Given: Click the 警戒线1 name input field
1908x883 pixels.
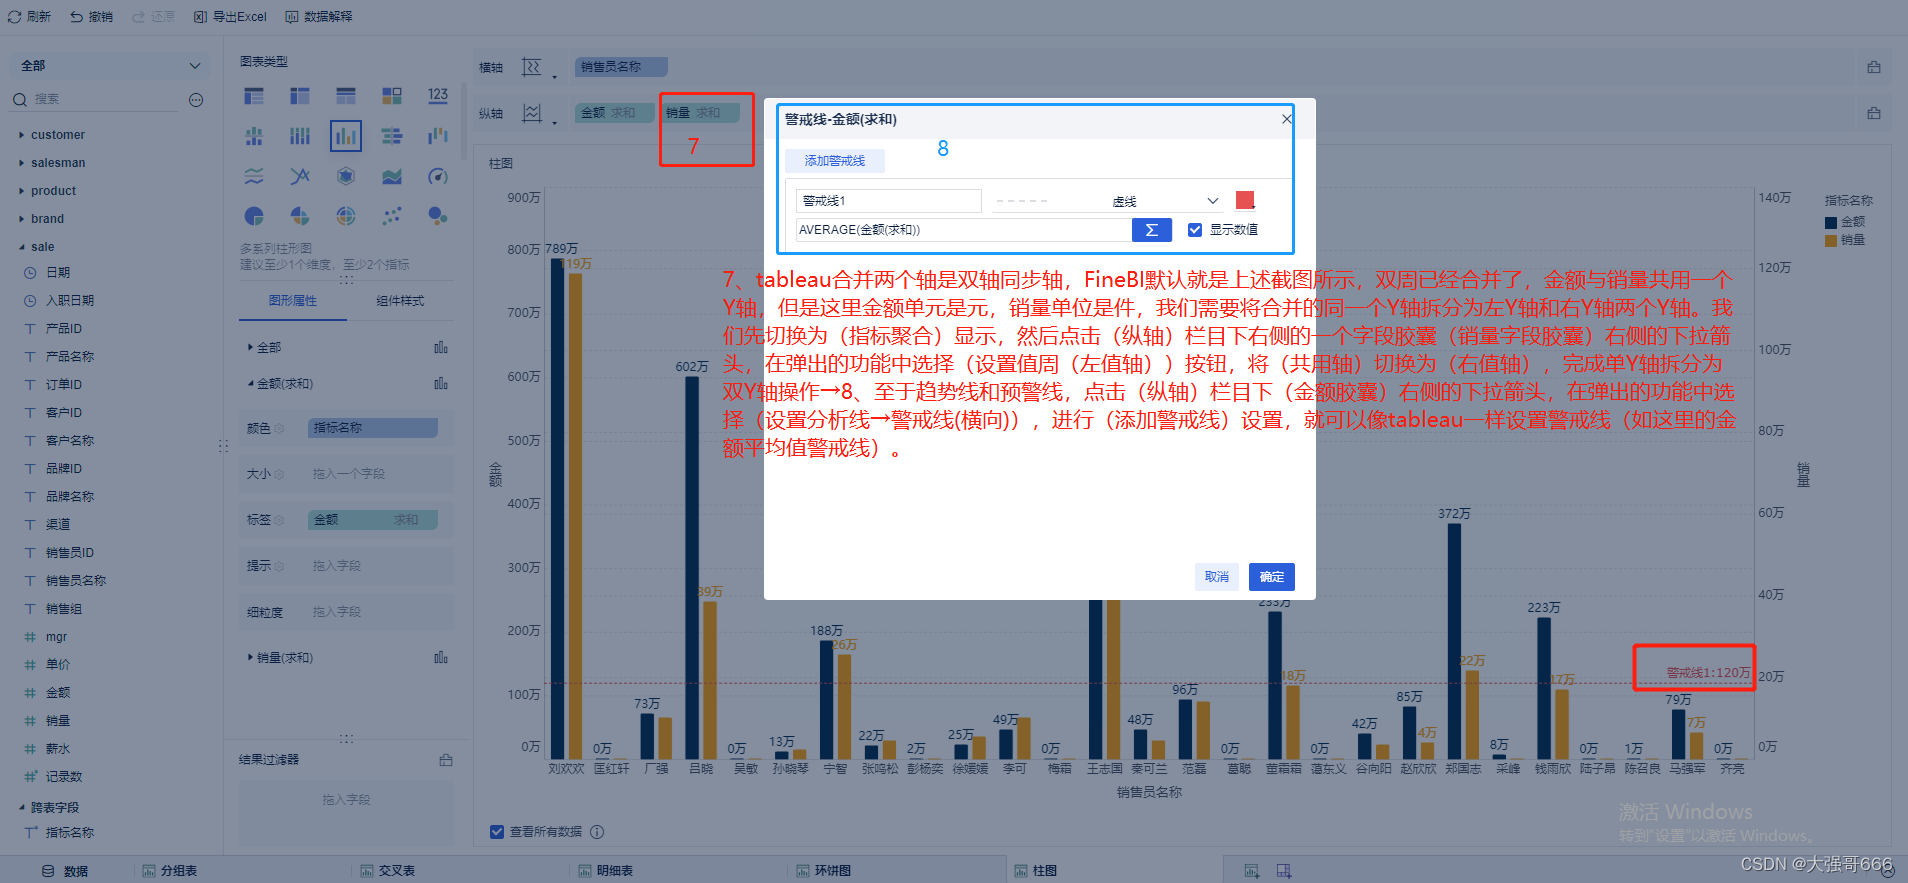Looking at the screenshot, I should coord(888,201).
